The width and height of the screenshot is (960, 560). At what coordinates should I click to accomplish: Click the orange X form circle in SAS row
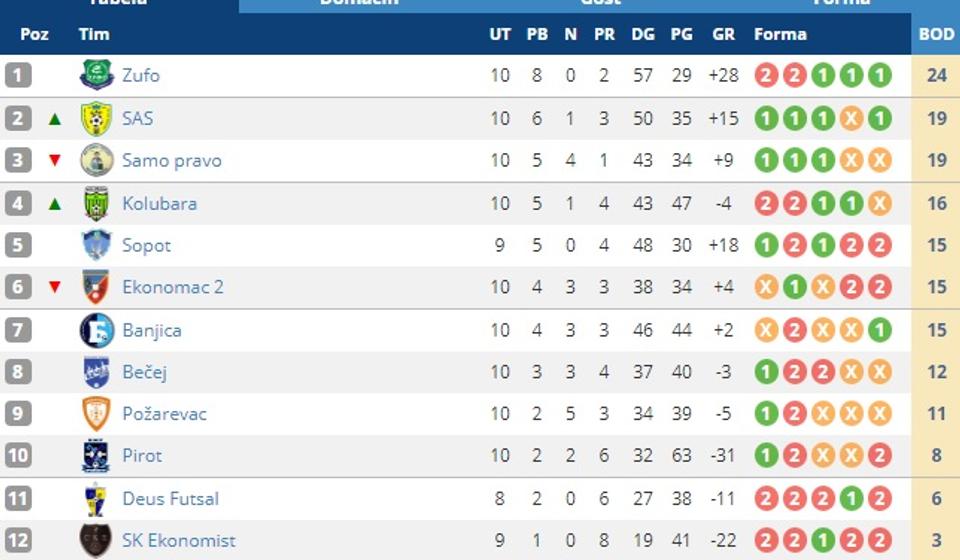click(x=851, y=118)
